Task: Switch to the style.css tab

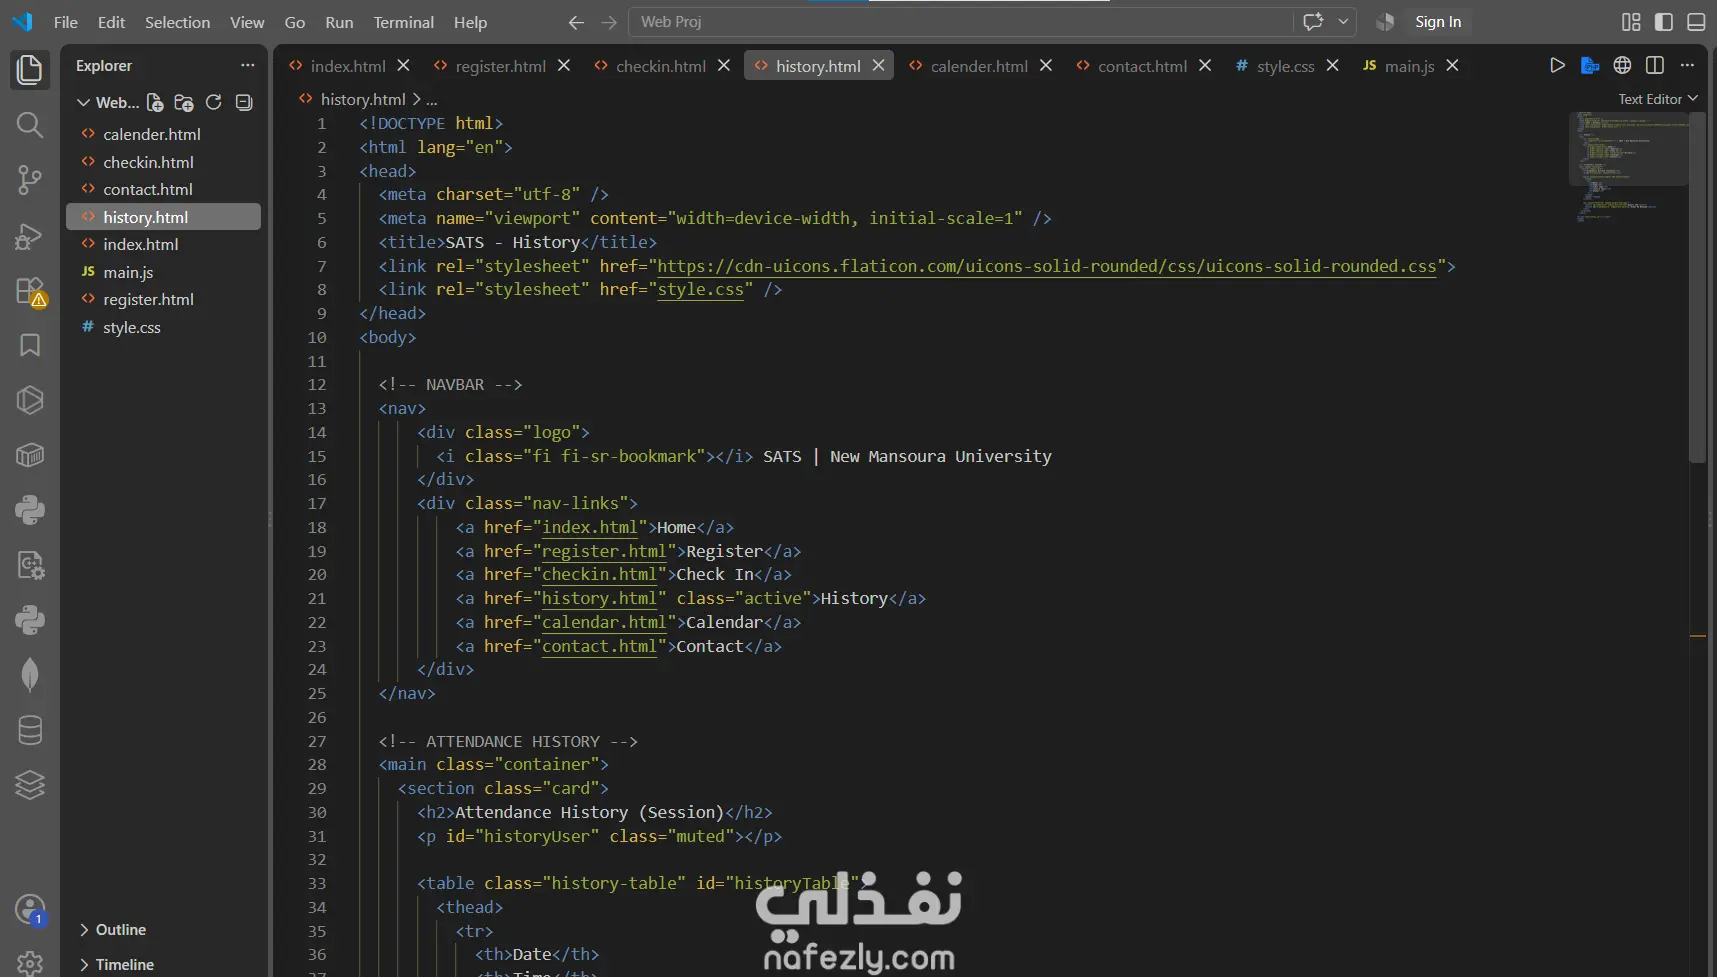Action: pos(1285,66)
